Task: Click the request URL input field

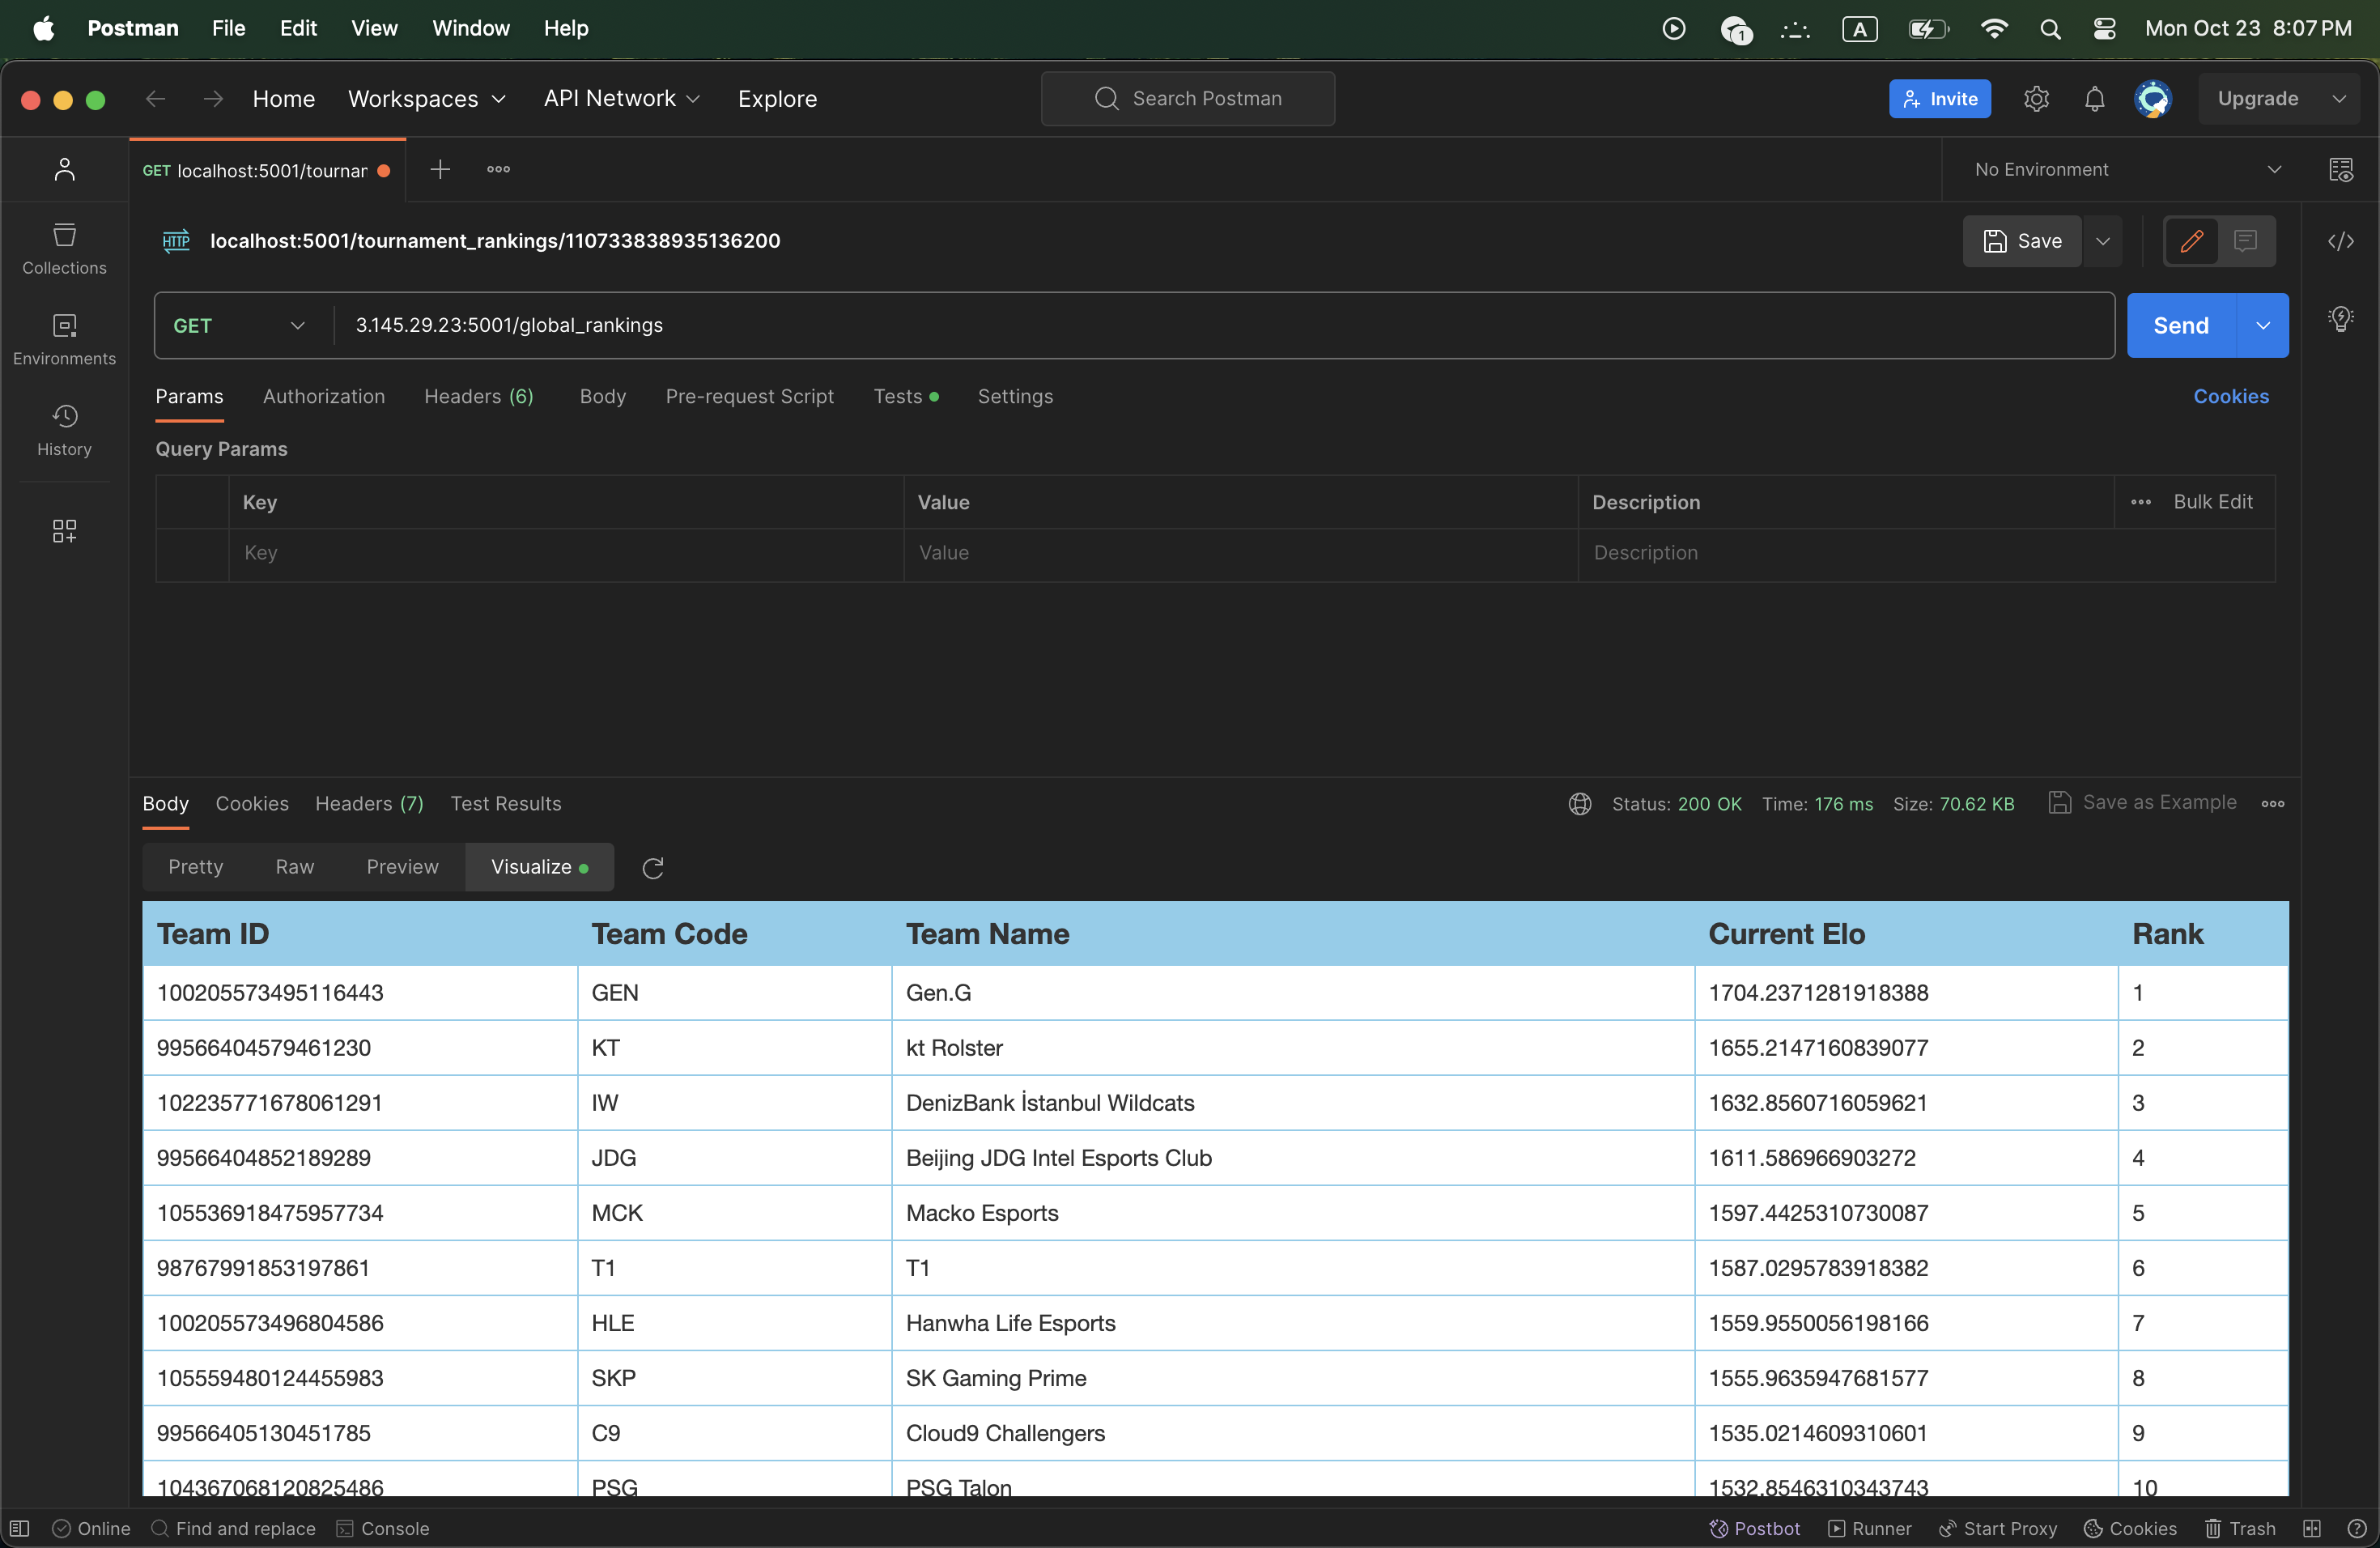Action: [1200, 325]
